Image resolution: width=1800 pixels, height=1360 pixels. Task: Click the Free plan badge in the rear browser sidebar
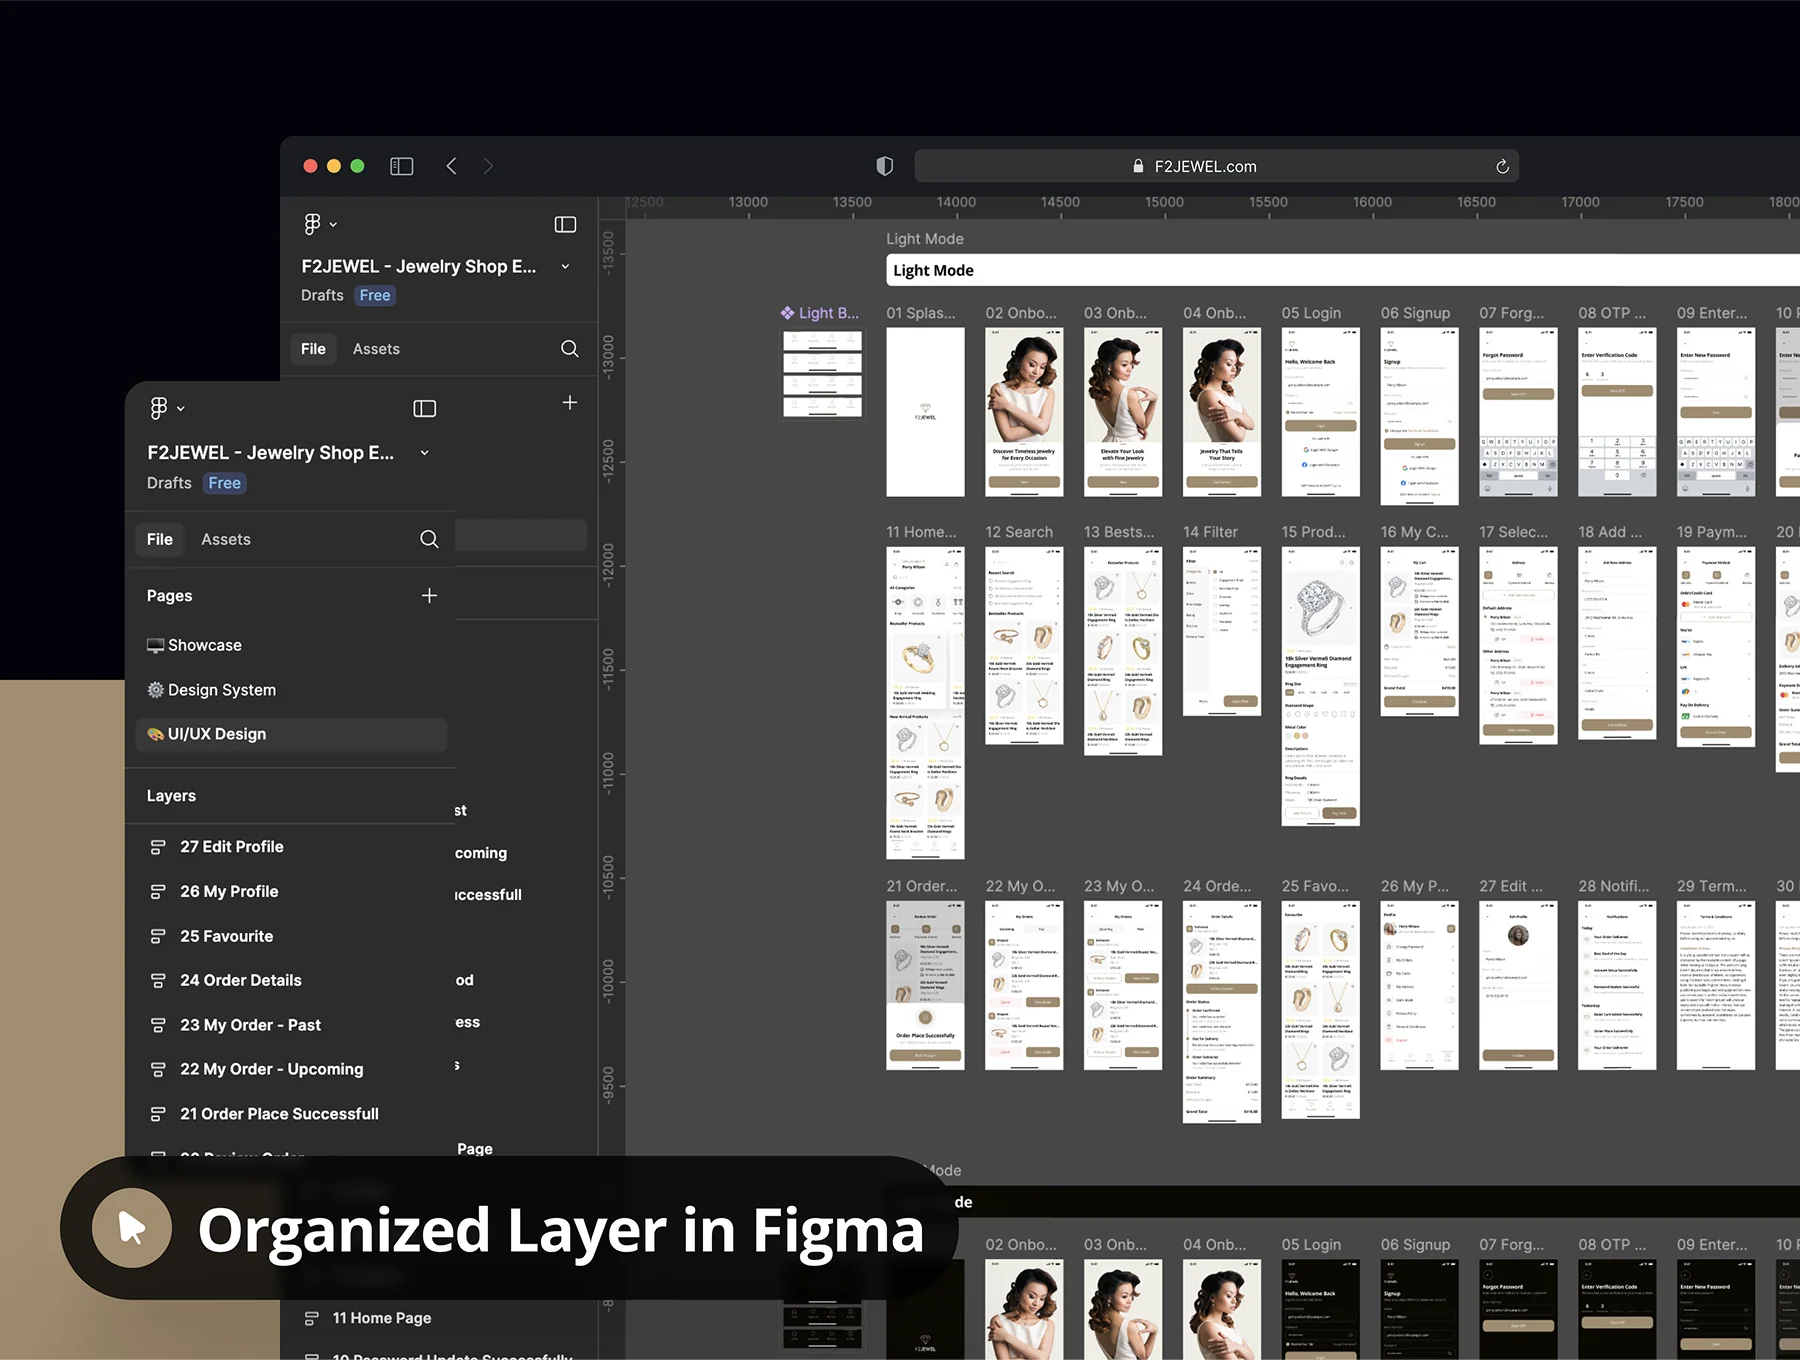coord(375,295)
